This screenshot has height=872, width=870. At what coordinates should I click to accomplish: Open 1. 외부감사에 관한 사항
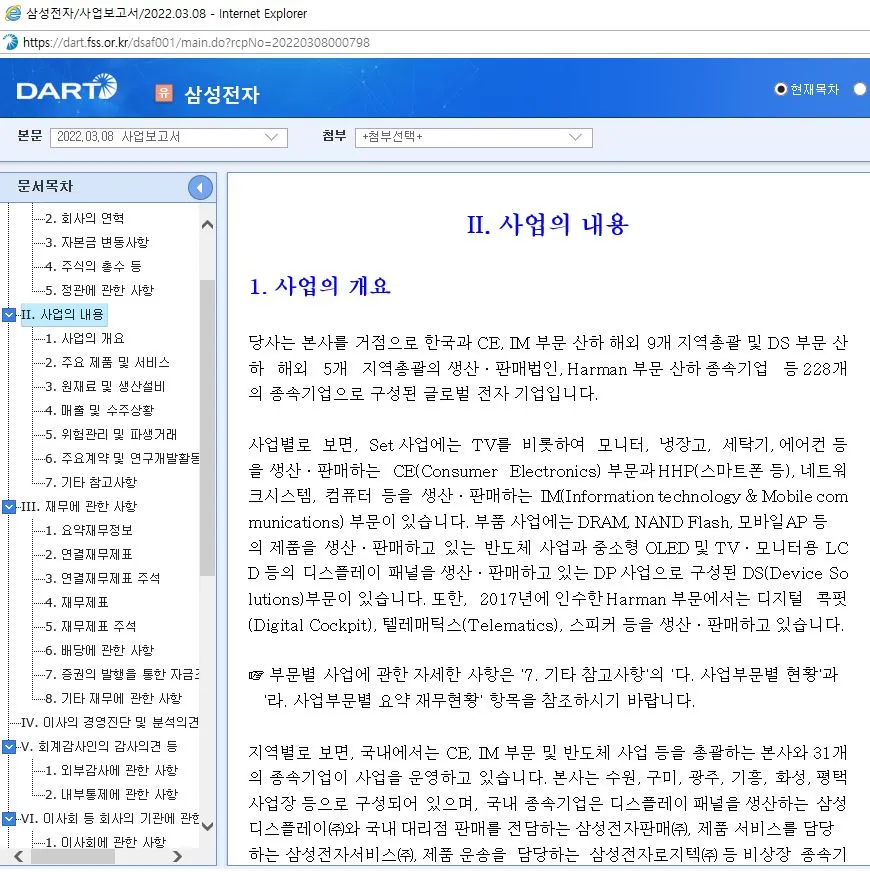(112, 770)
